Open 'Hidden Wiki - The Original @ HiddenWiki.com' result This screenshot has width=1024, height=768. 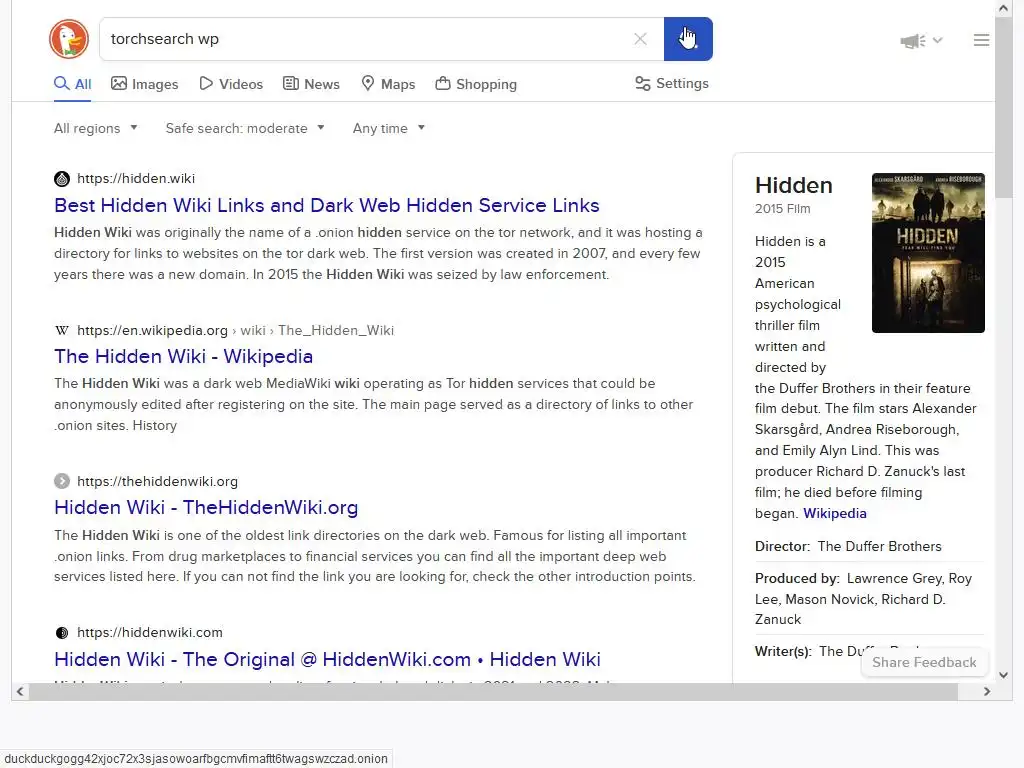pos(327,660)
